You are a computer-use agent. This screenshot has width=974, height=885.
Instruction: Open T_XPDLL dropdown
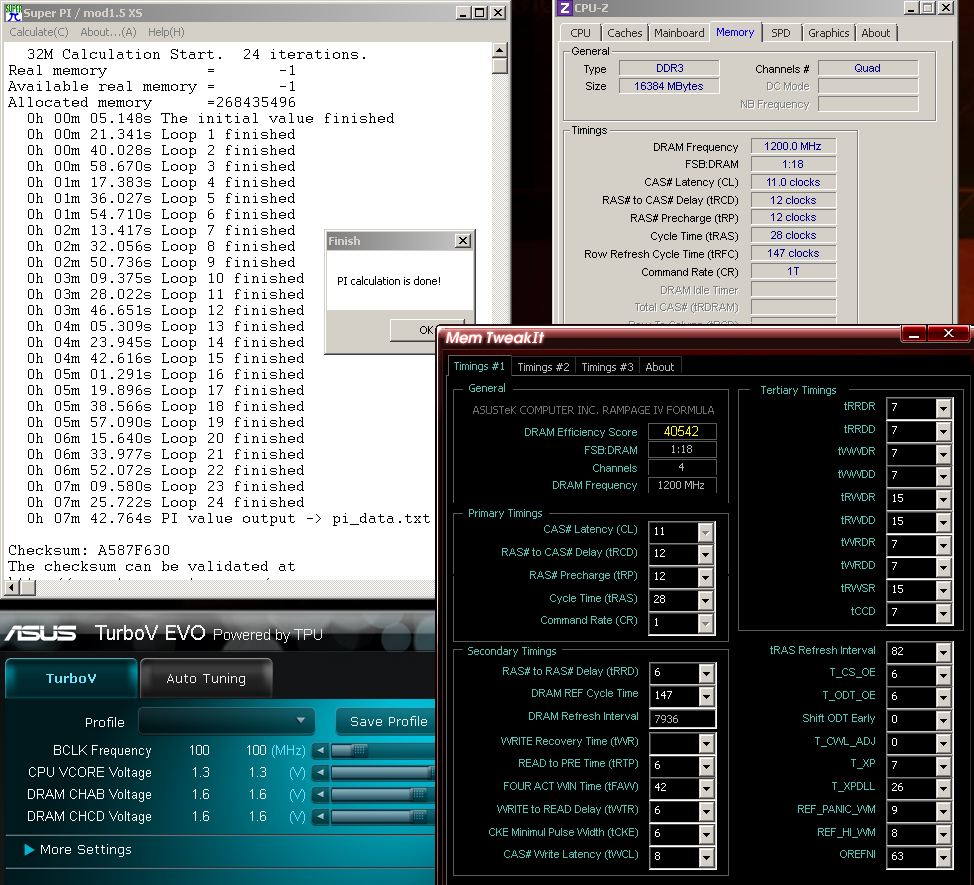pyautogui.click(x=943, y=787)
